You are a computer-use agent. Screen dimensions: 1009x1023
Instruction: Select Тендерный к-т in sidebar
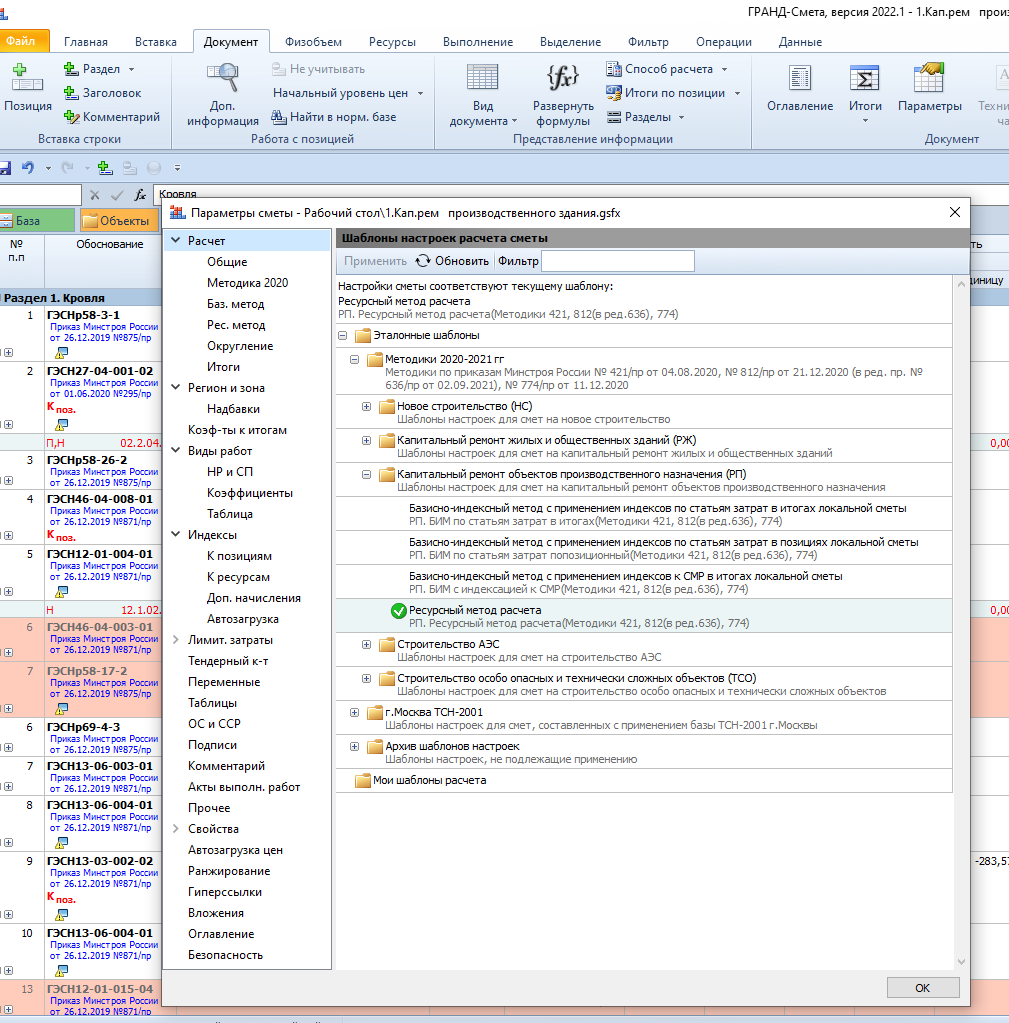point(228,661)
